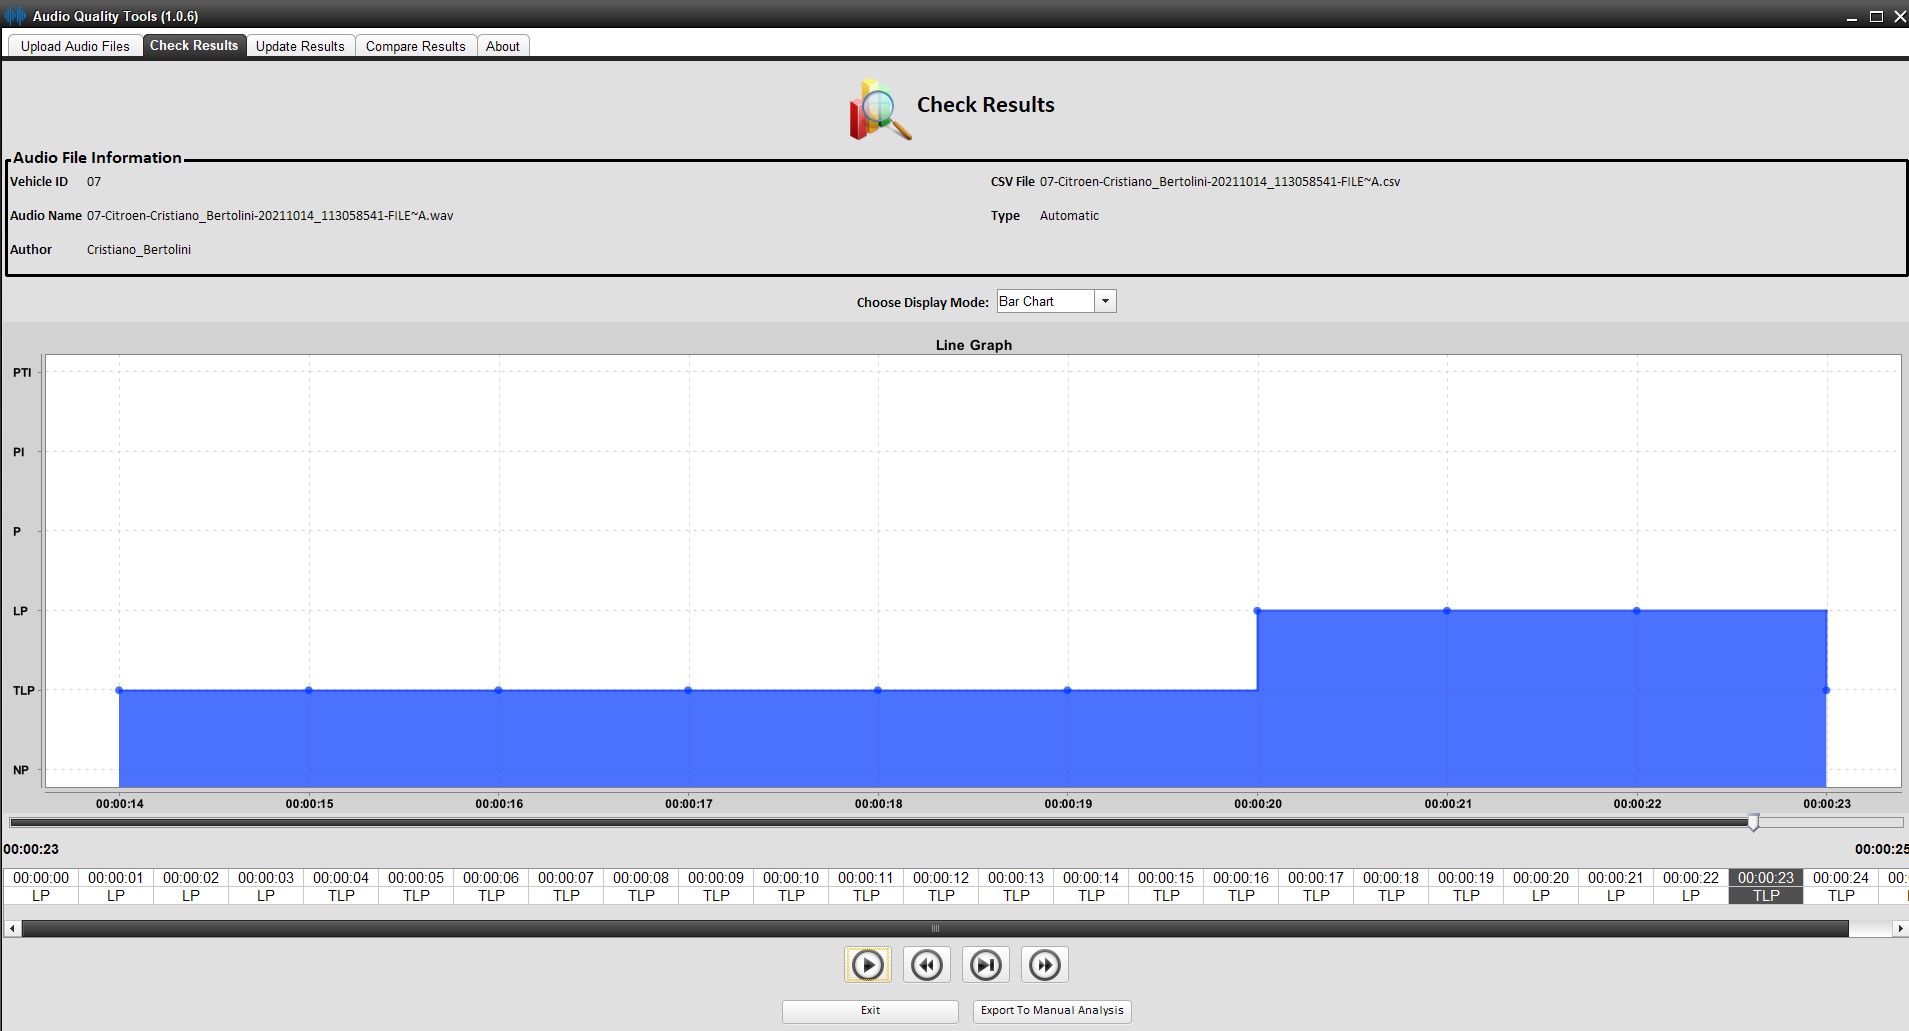Click the audio position slider handle
1909x1031 pixels.
(1753, 822)
